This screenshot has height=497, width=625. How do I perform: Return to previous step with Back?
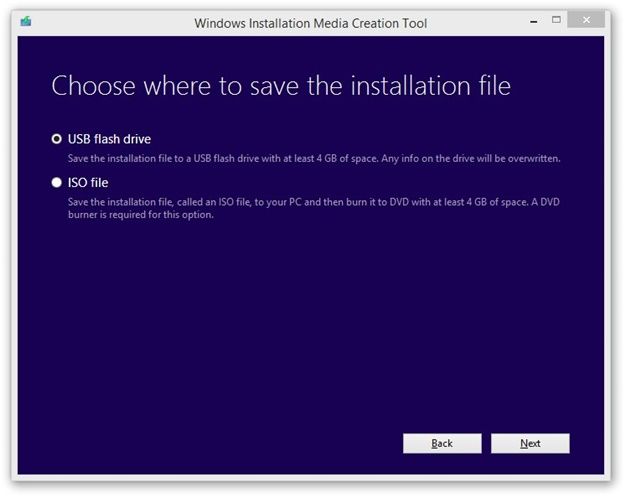442,443
